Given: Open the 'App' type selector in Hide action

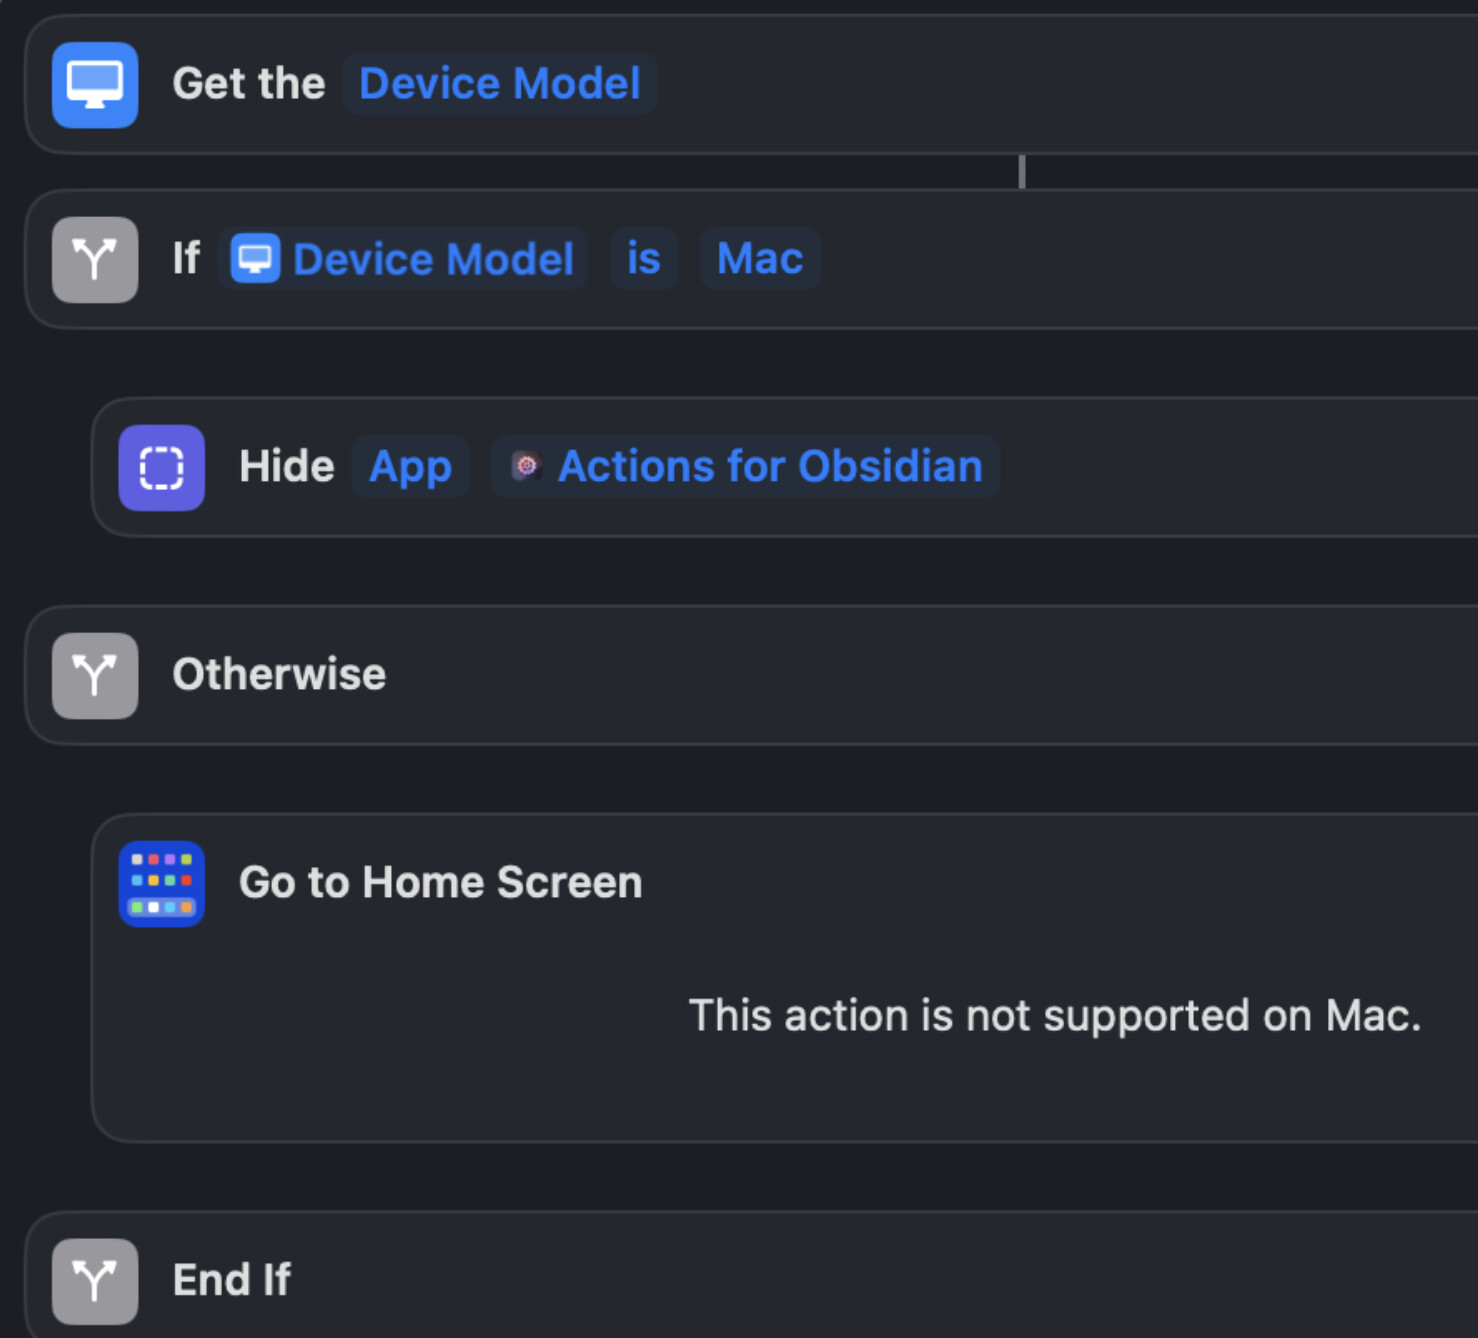Looking at the screenshot, I should 410,467.
